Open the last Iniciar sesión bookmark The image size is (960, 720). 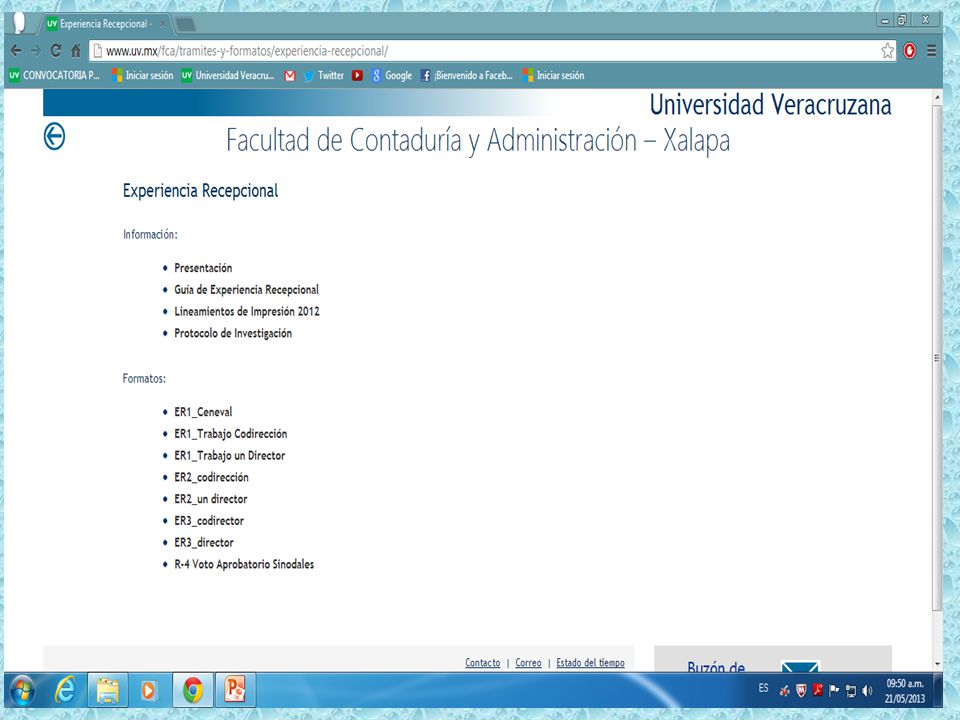[553, 75]
